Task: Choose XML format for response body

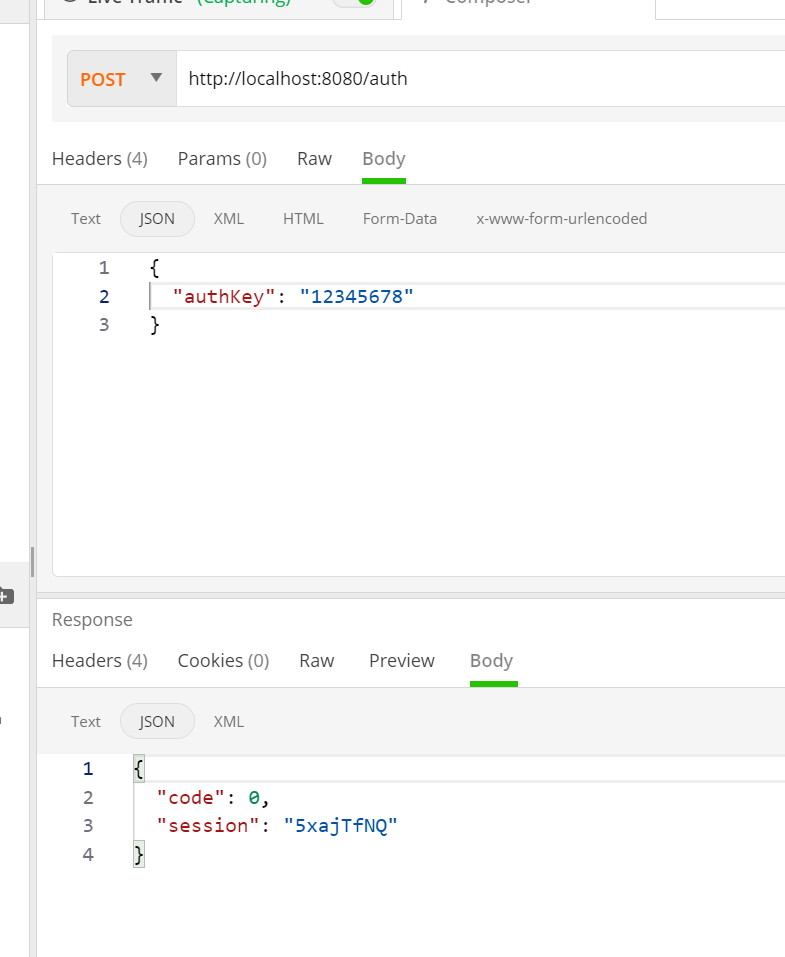Action: coord(229,721)
